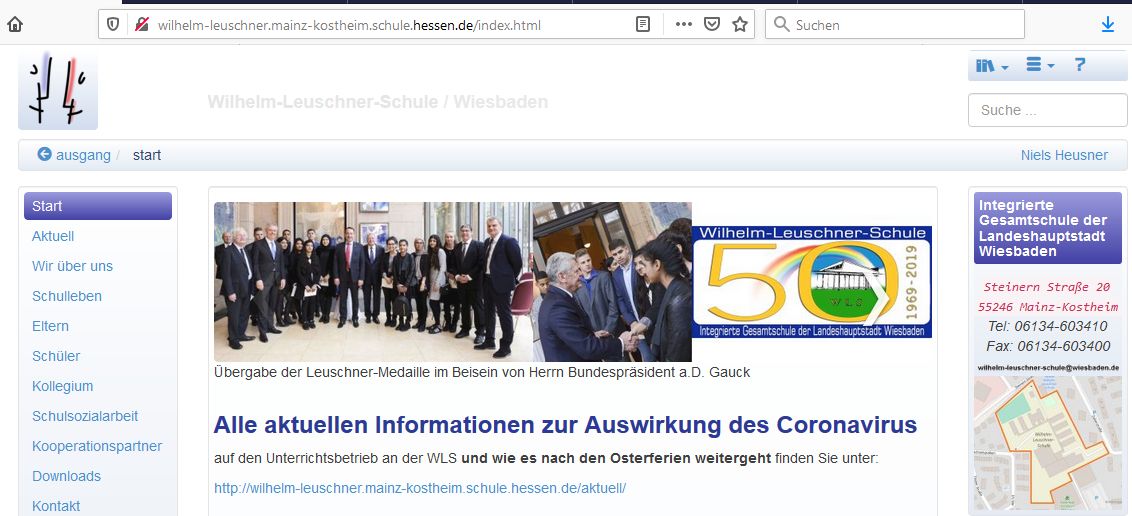
Task: Click the back arrow beside ausgang
Action: [45, 154]
